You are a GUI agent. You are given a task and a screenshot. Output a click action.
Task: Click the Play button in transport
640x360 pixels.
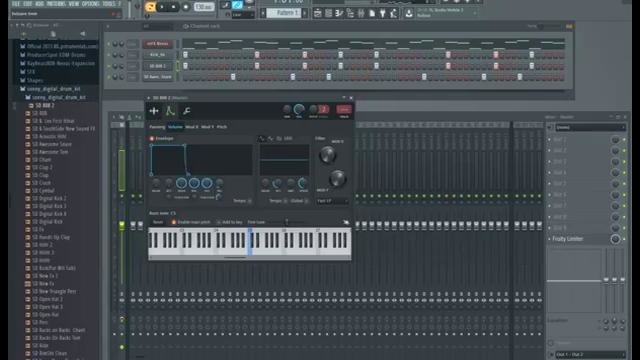pyautogui.click(x=162, y=7)
